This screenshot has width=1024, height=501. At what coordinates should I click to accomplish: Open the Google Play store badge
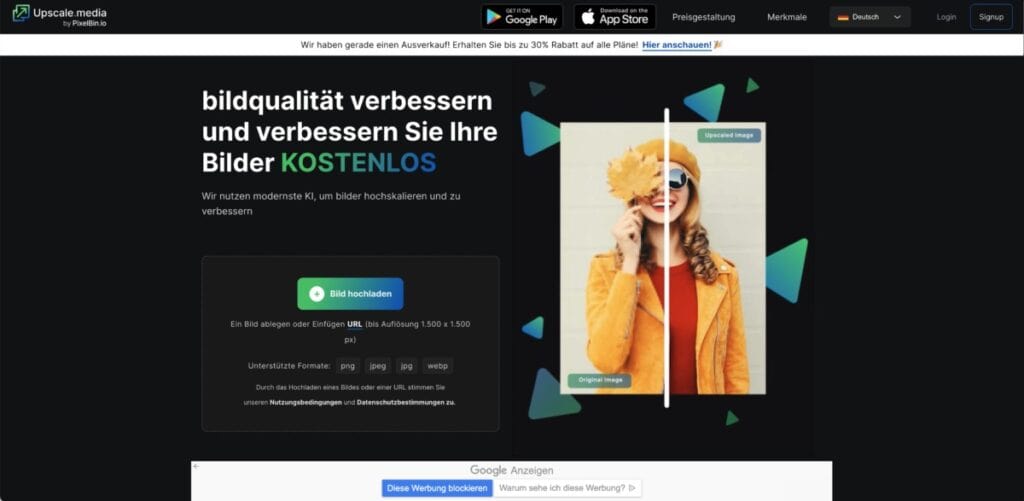tap(522, 17)
